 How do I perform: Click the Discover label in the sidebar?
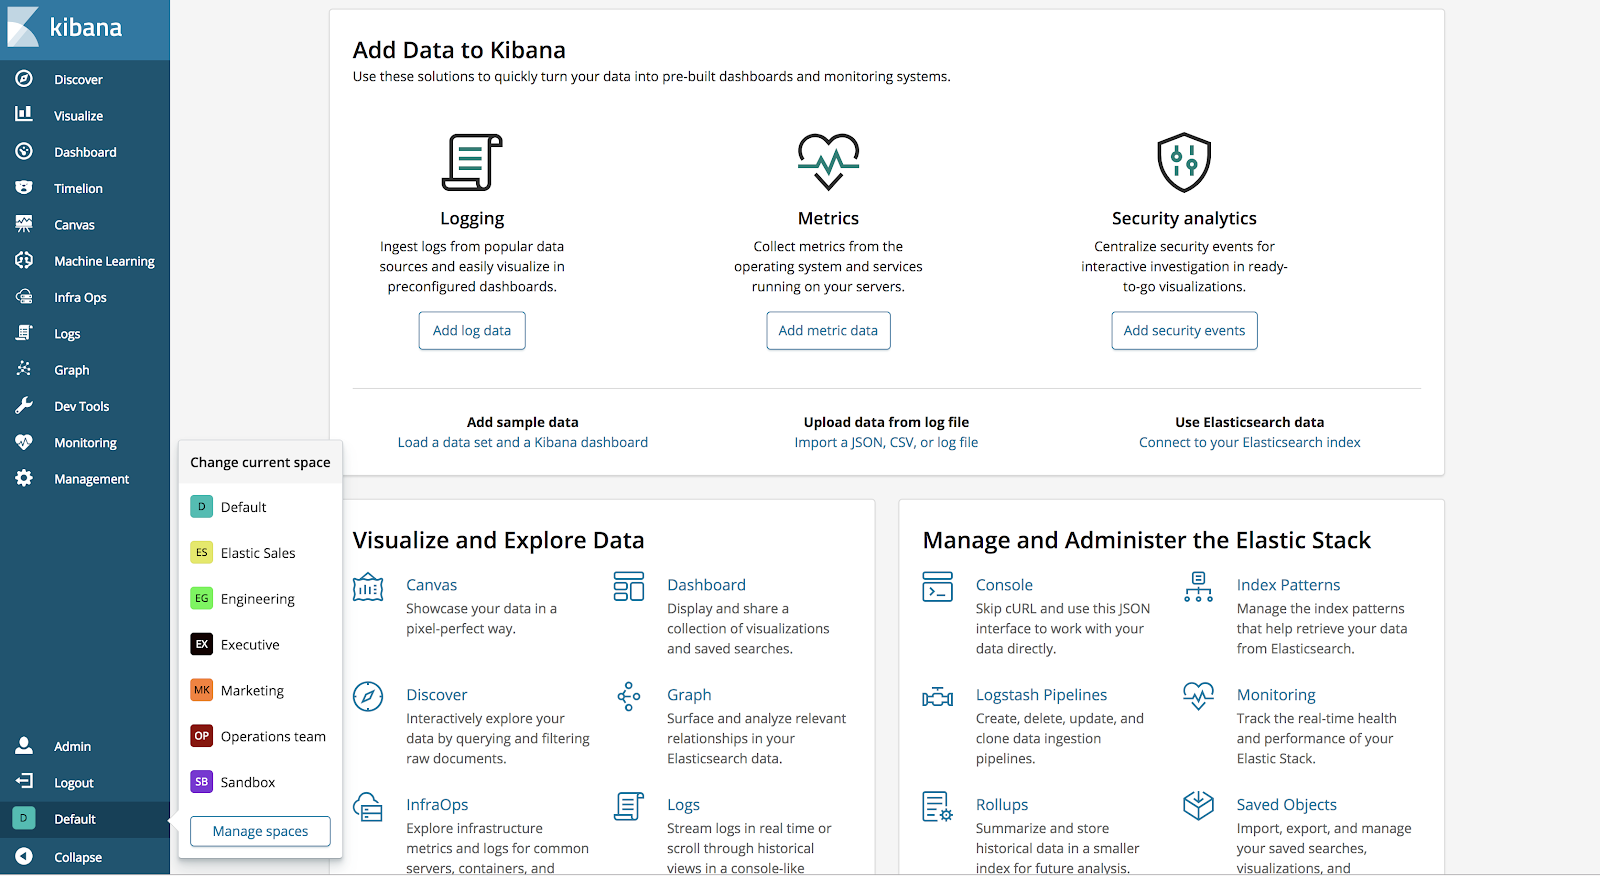[78, 80]
